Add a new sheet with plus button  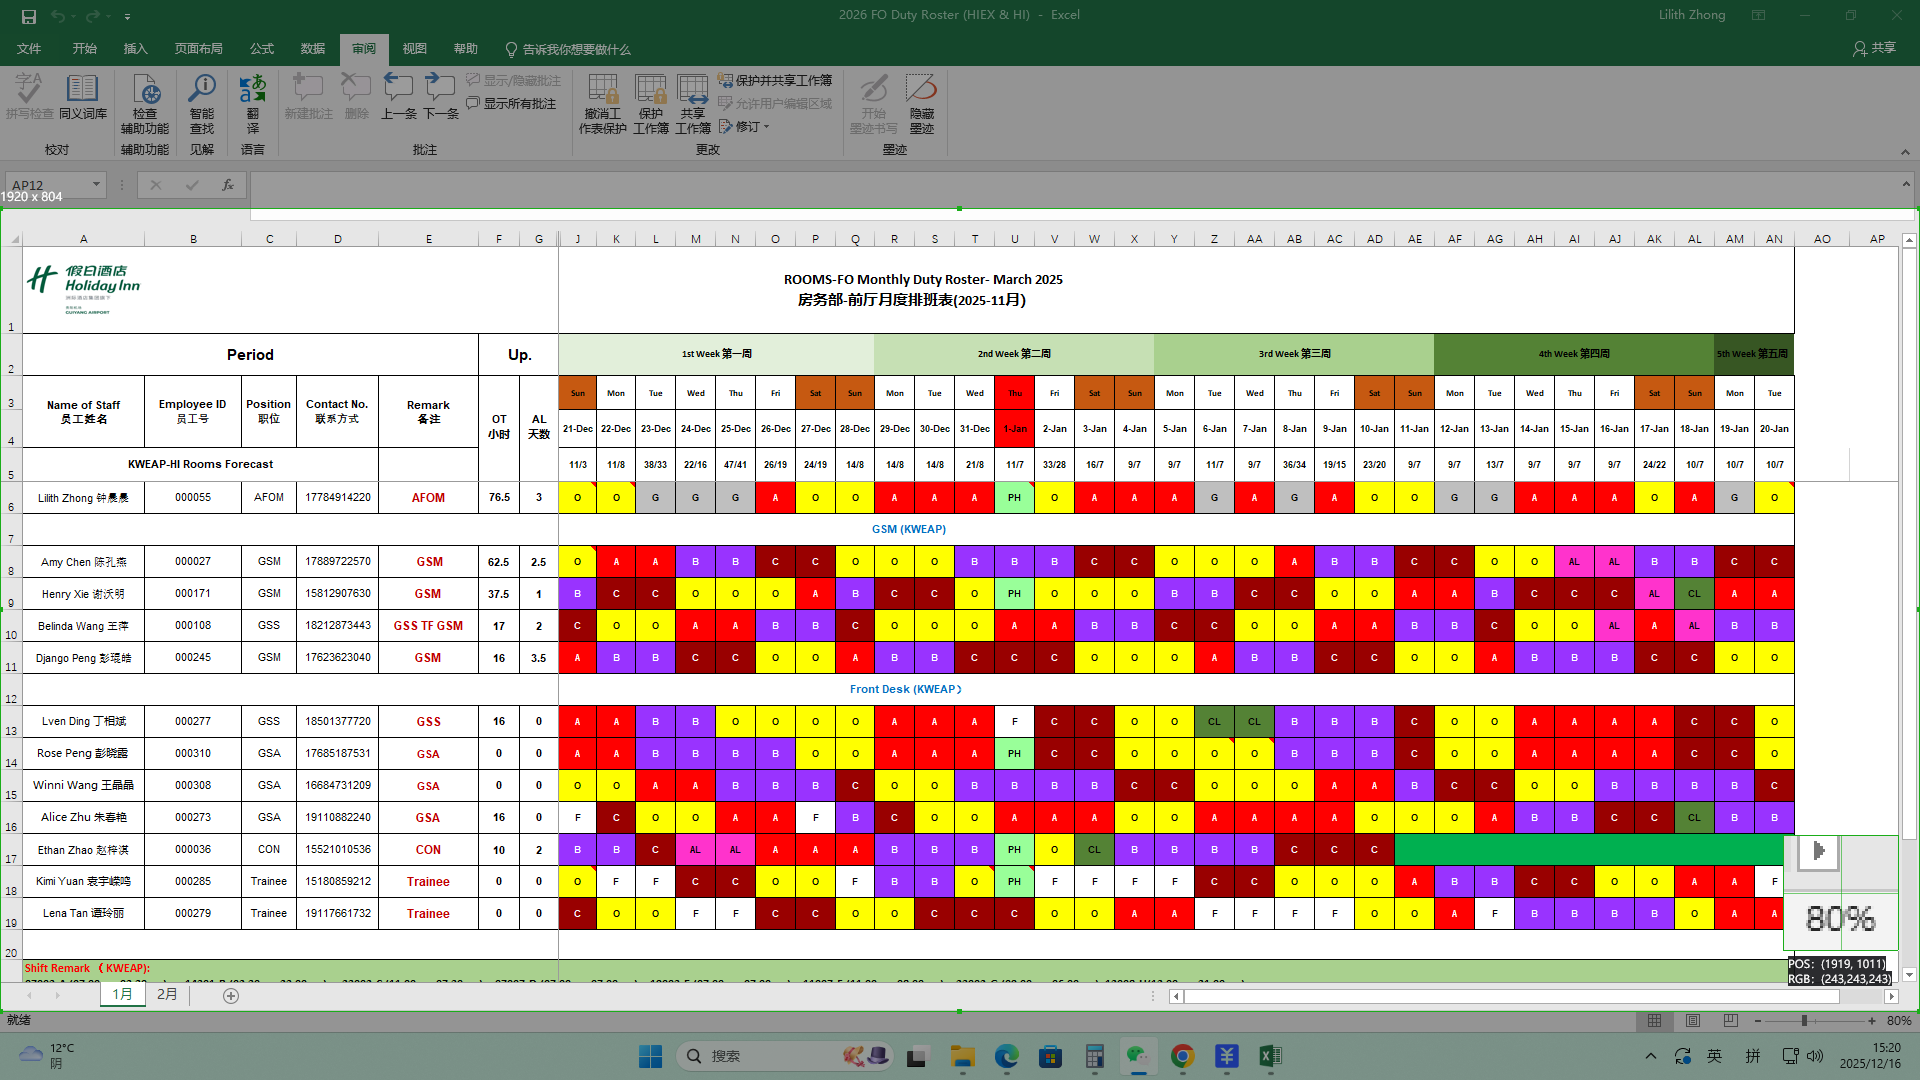point(231,996)
